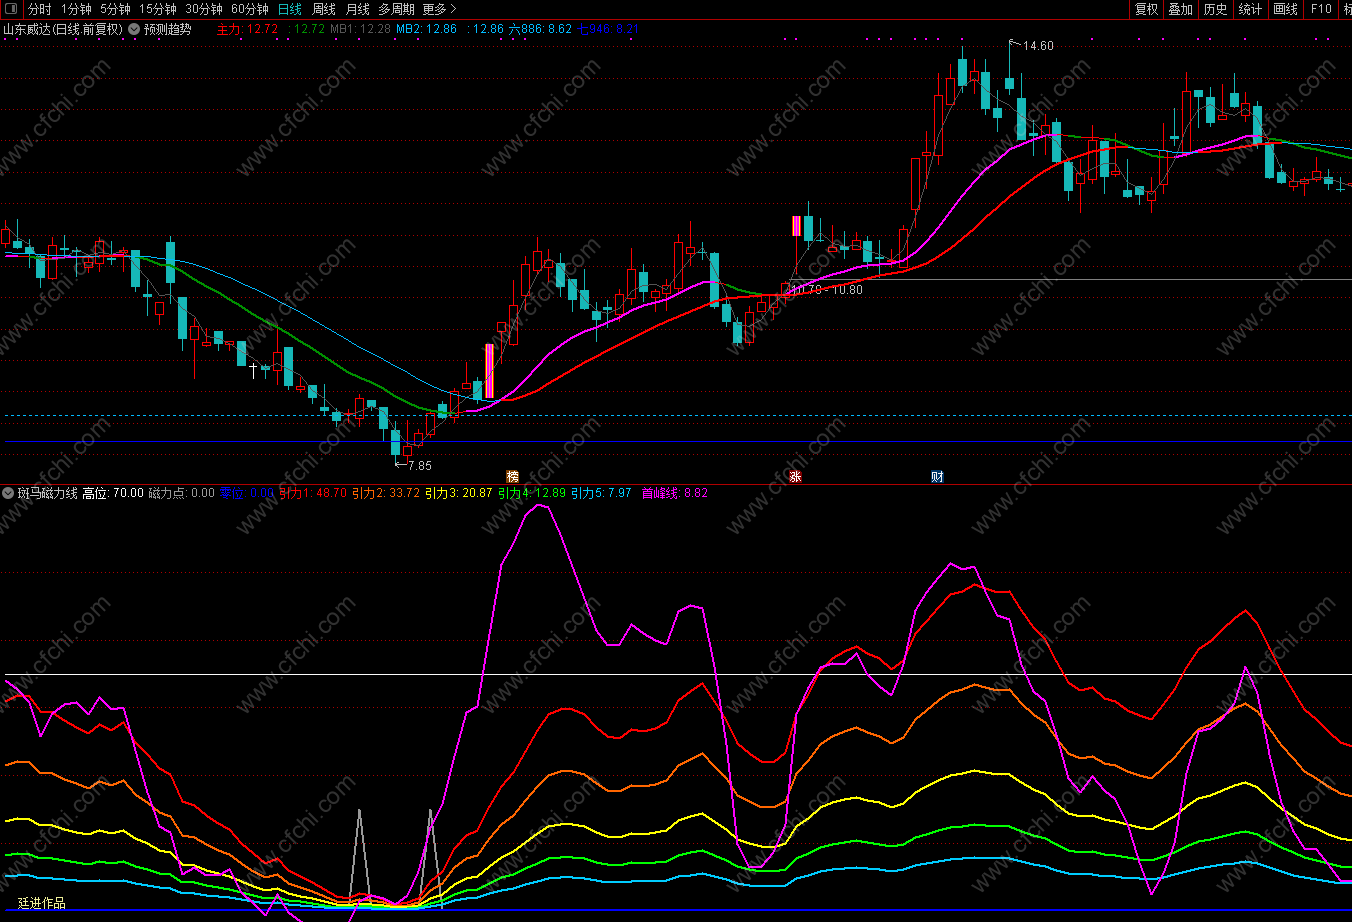Click the 斑马磁力线 indicator name
The image size is (1352, 922).
(x=47, y=493)
